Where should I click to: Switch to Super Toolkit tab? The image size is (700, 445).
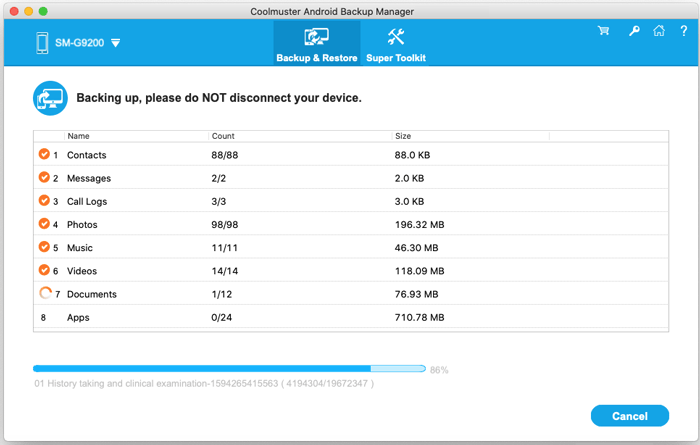pos(396,43)
